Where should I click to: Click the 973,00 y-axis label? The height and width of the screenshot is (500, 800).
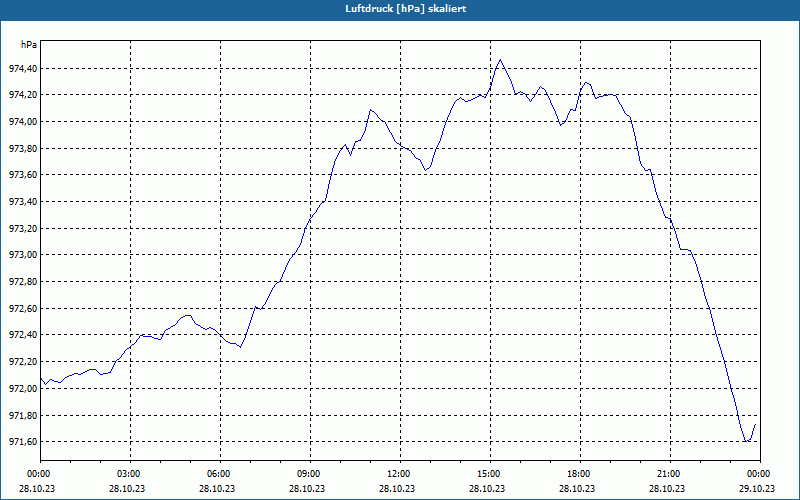point(23,255)
